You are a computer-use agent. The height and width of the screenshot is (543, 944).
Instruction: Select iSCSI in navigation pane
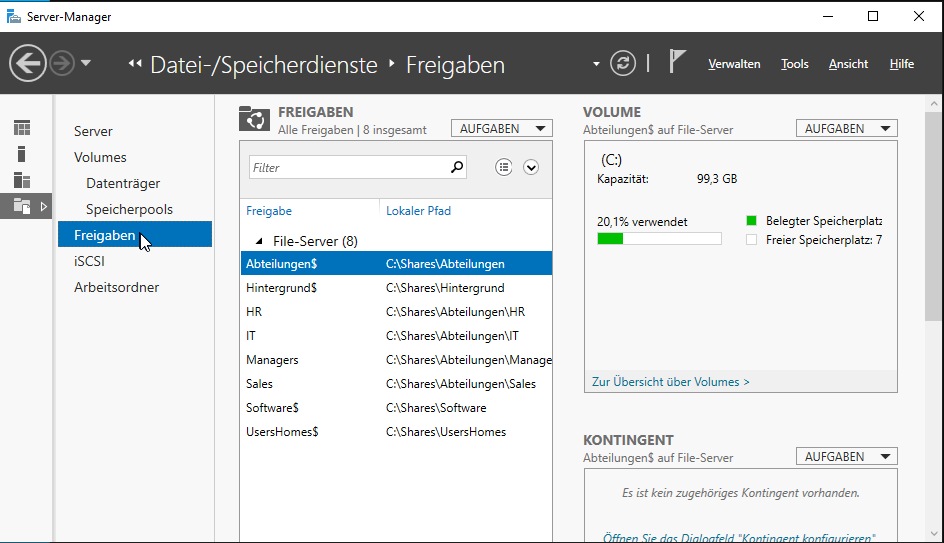[x=89, y=261]
